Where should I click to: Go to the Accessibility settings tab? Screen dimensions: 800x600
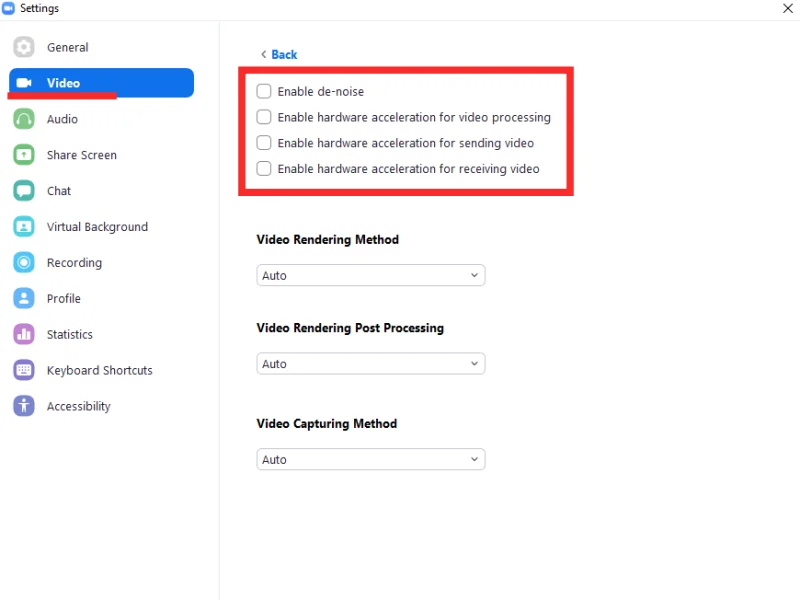[x=78, y=407]
